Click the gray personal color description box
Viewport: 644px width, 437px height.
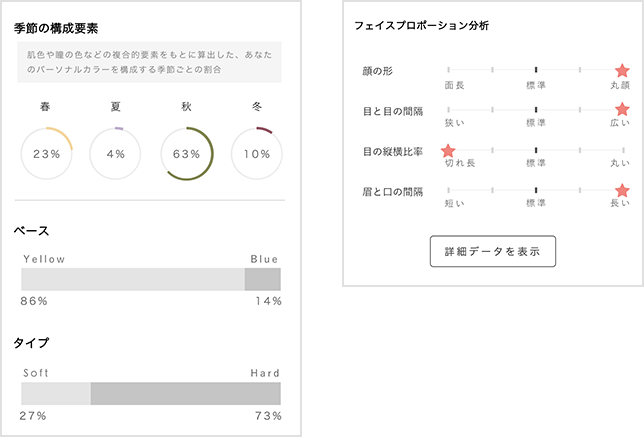(x=151, y=62)
